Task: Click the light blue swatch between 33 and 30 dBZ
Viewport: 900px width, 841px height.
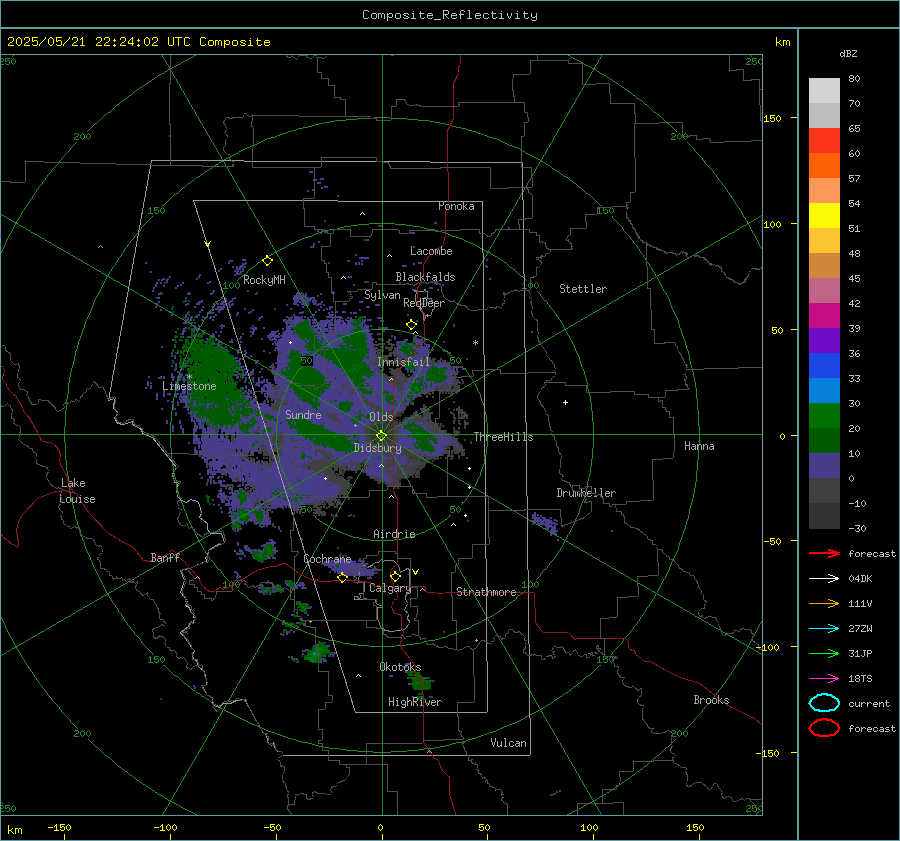Action: tap(824, 390)
